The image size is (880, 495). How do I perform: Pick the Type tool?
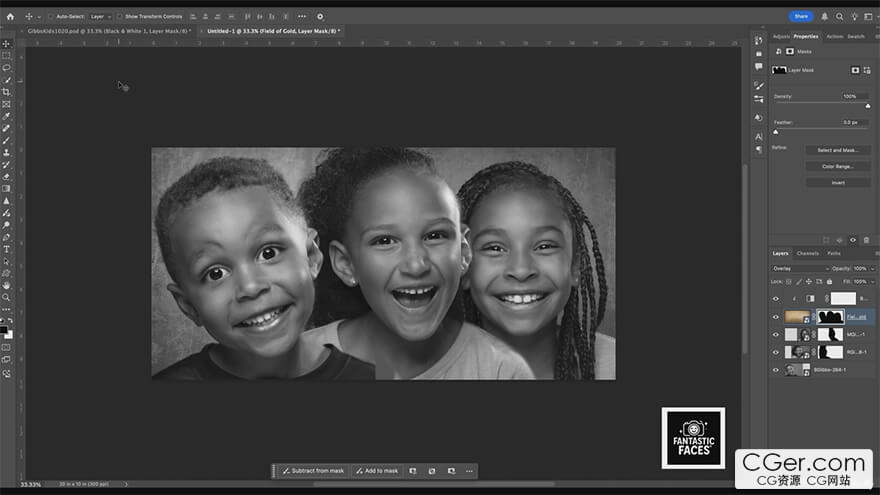click(6, 249)
